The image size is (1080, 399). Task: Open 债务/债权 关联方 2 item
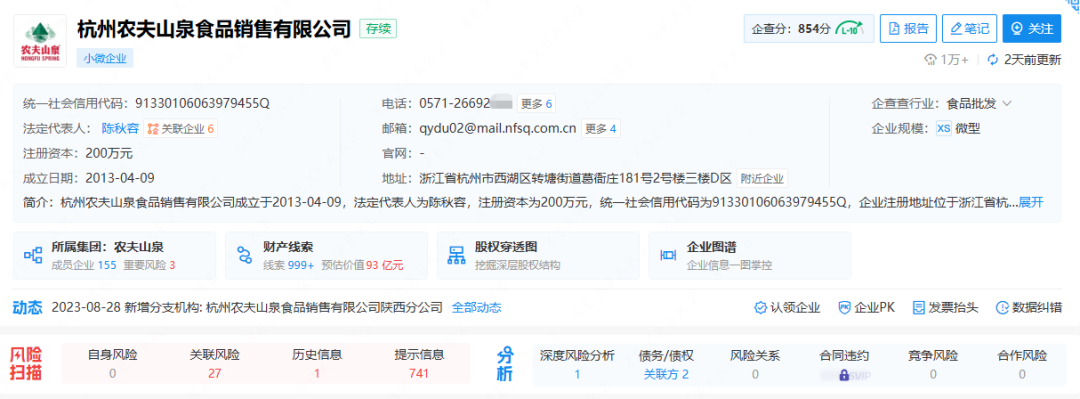point(666,365)
